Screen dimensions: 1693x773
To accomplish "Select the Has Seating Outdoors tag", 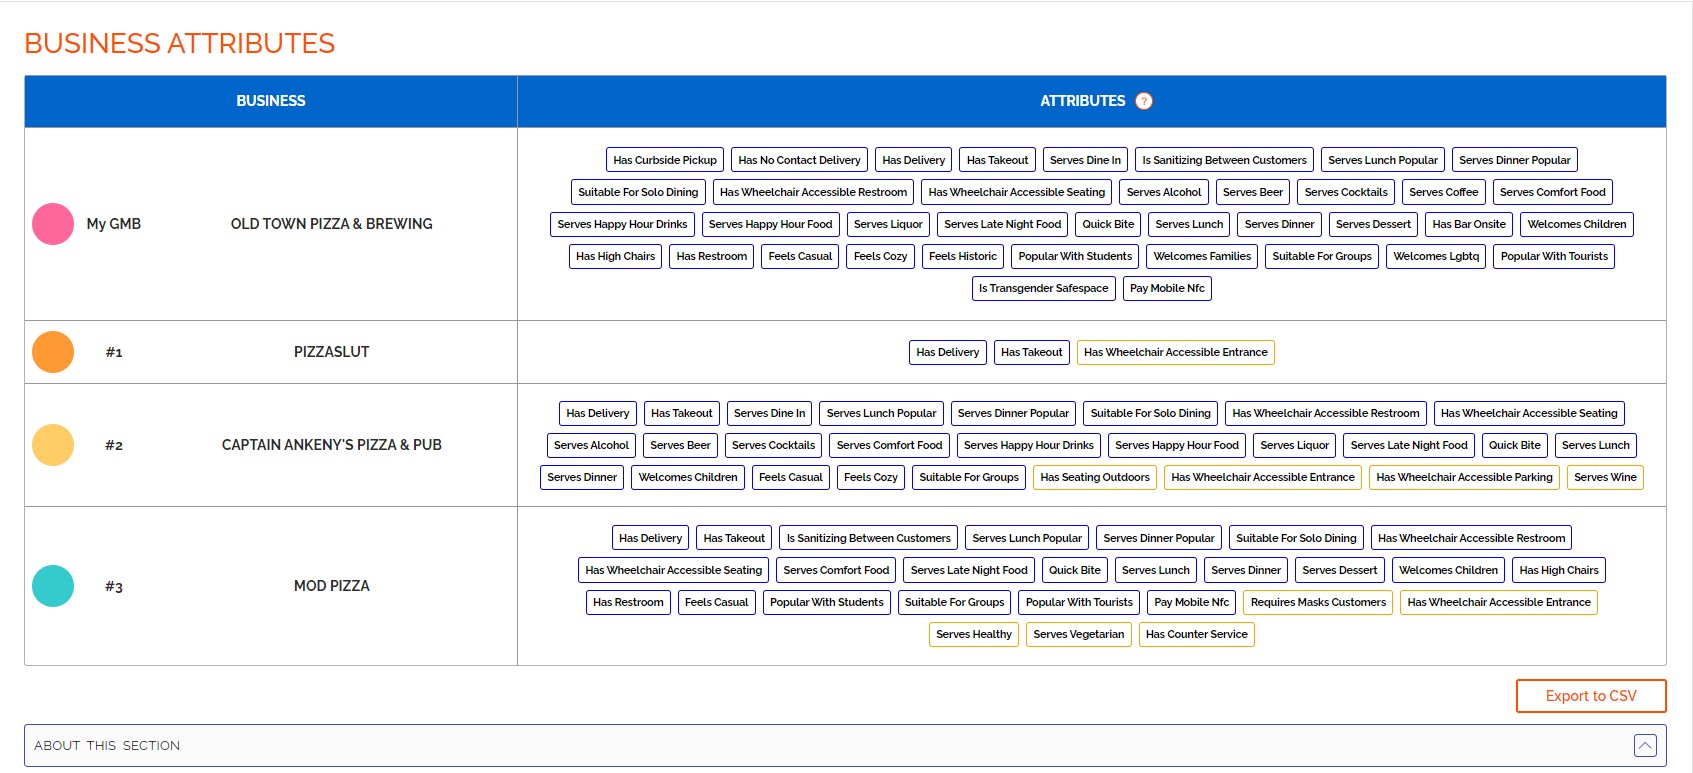I will (x=1094, y=477).
